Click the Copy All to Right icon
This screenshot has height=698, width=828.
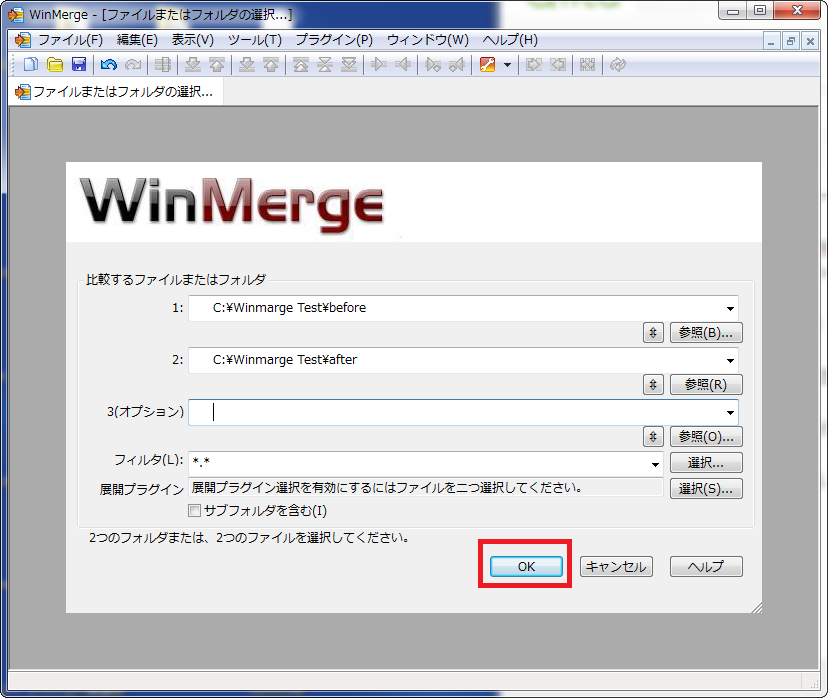534,64
